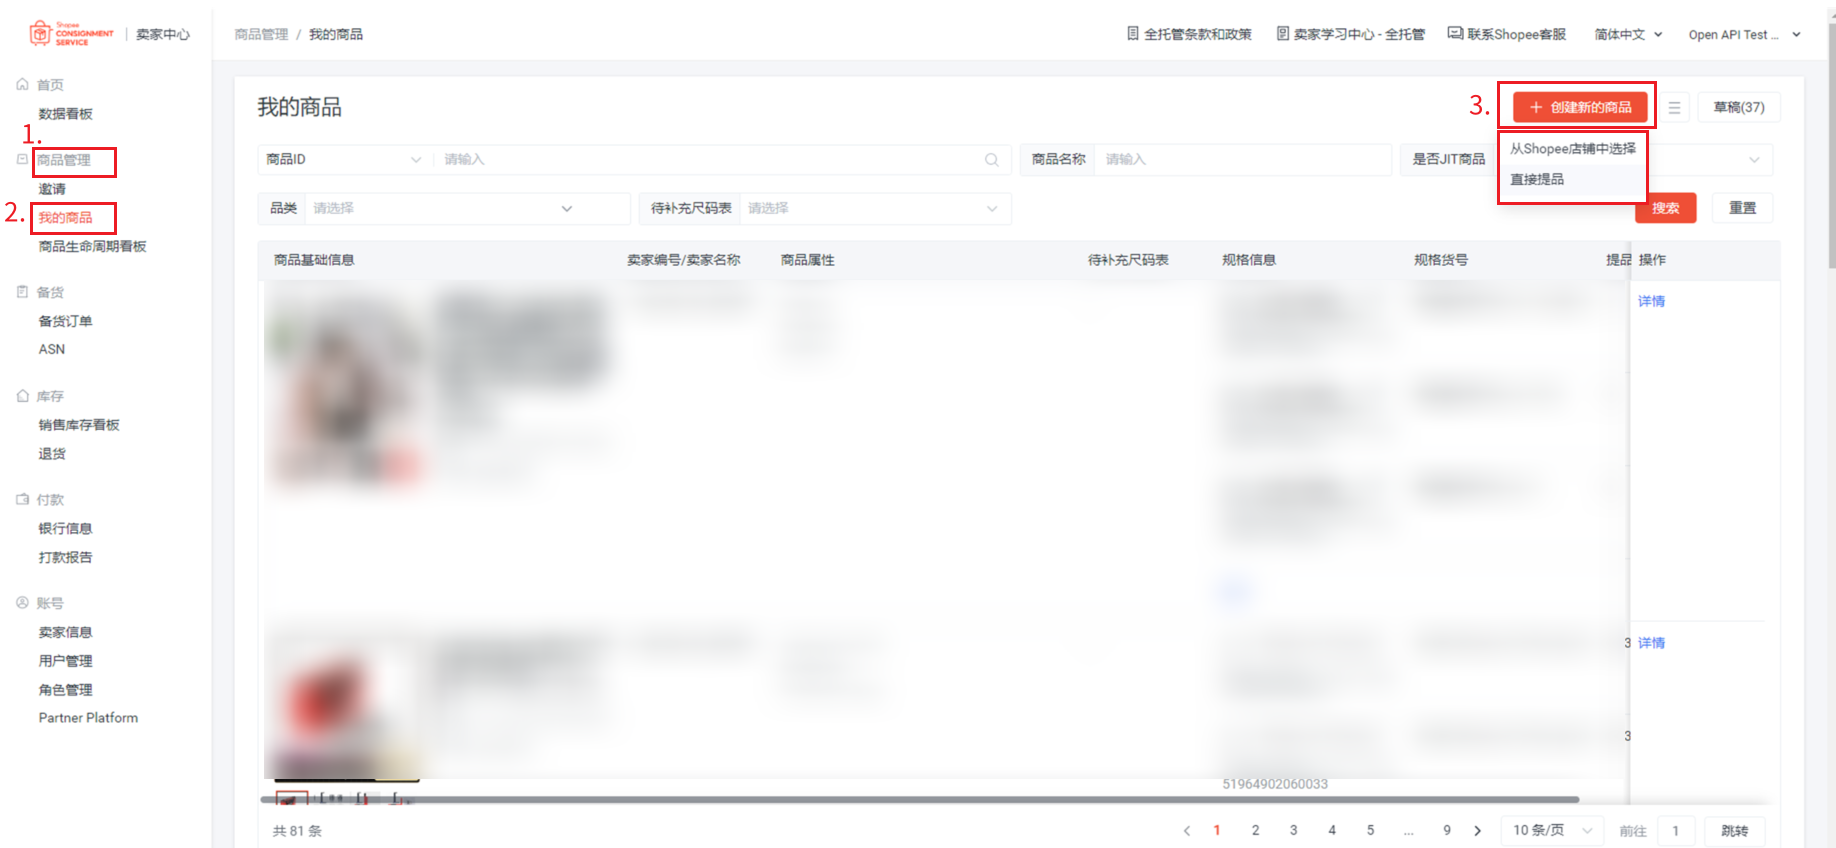Screen dimensions: 1836x848
Task: Open ASN in the sidebar
Action: click(52, 349)
